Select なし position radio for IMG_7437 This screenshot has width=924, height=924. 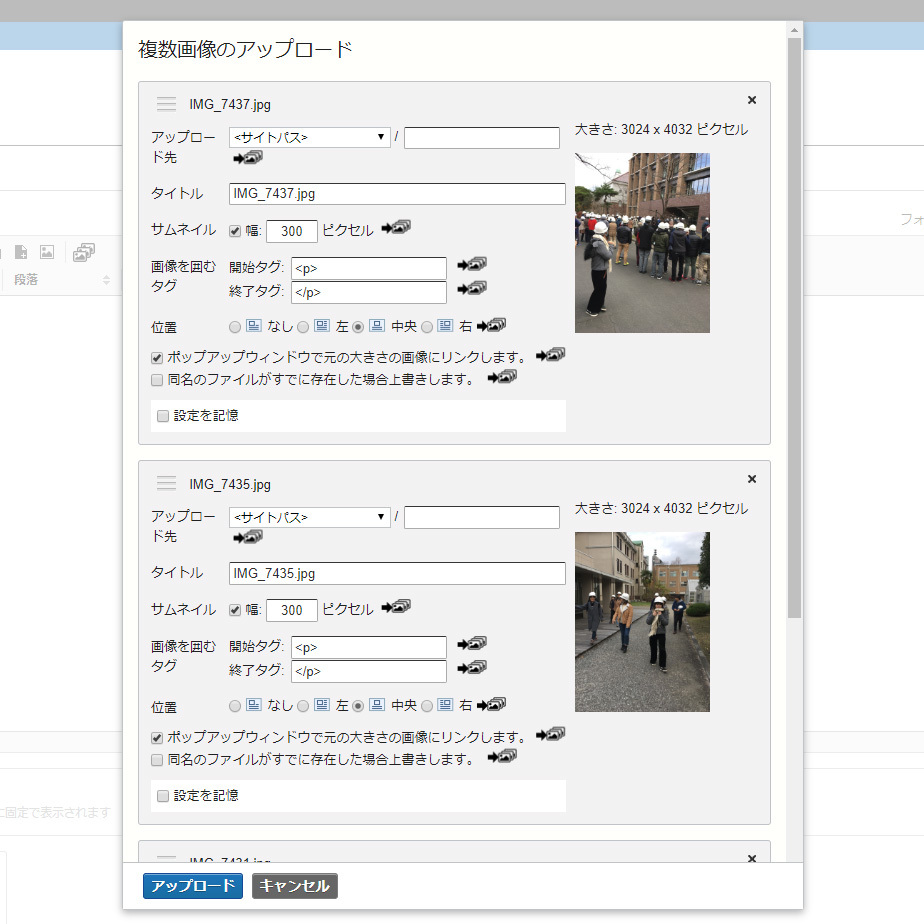(x=235, y=327)
